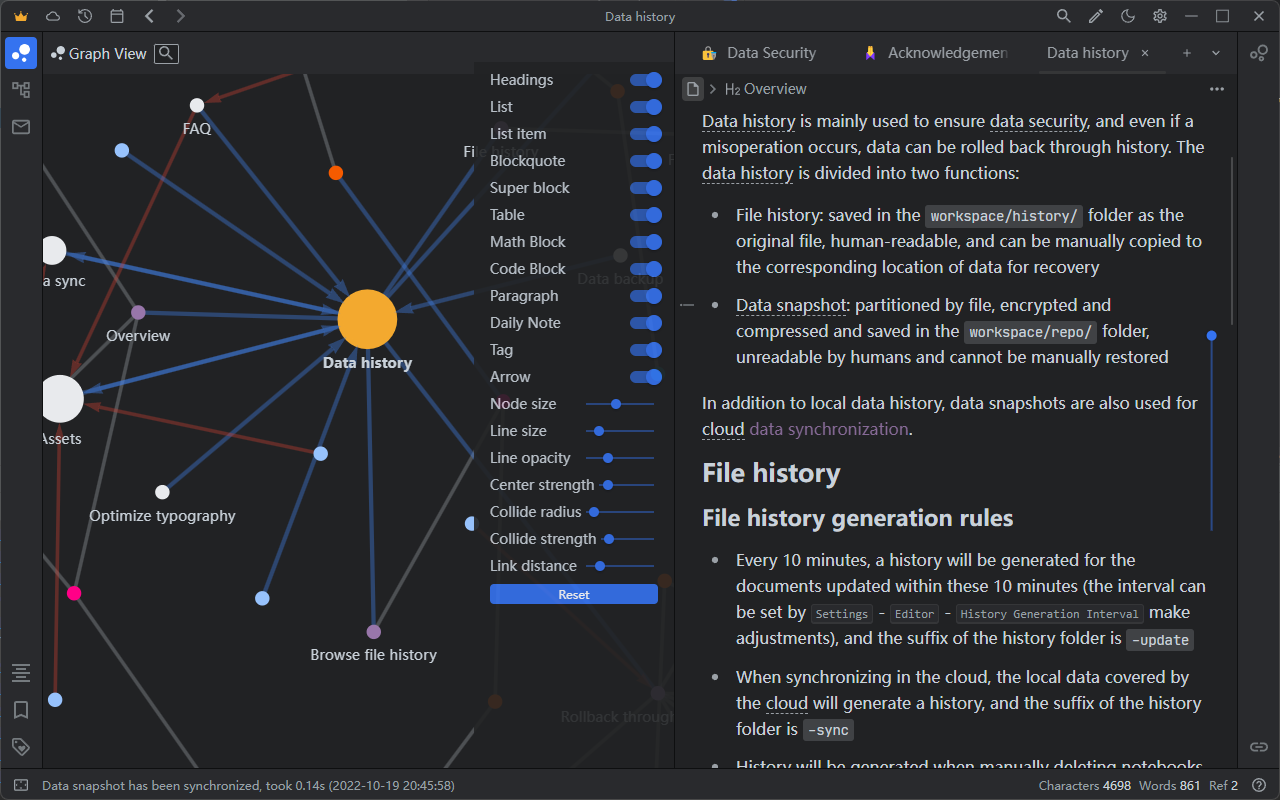
Task: Expand the breadcrumb arrow before Overview
Action: coord(713,89)
